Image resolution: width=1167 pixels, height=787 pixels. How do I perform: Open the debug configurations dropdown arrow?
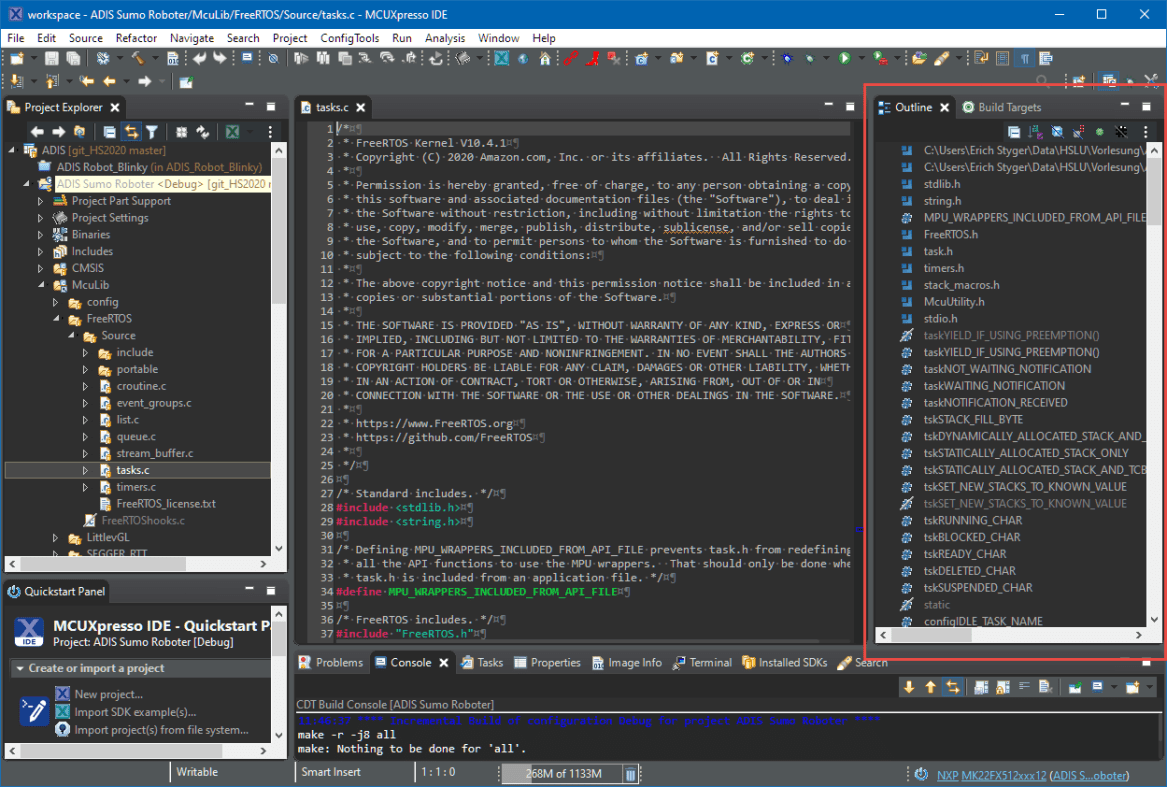(x=824, y=58)
